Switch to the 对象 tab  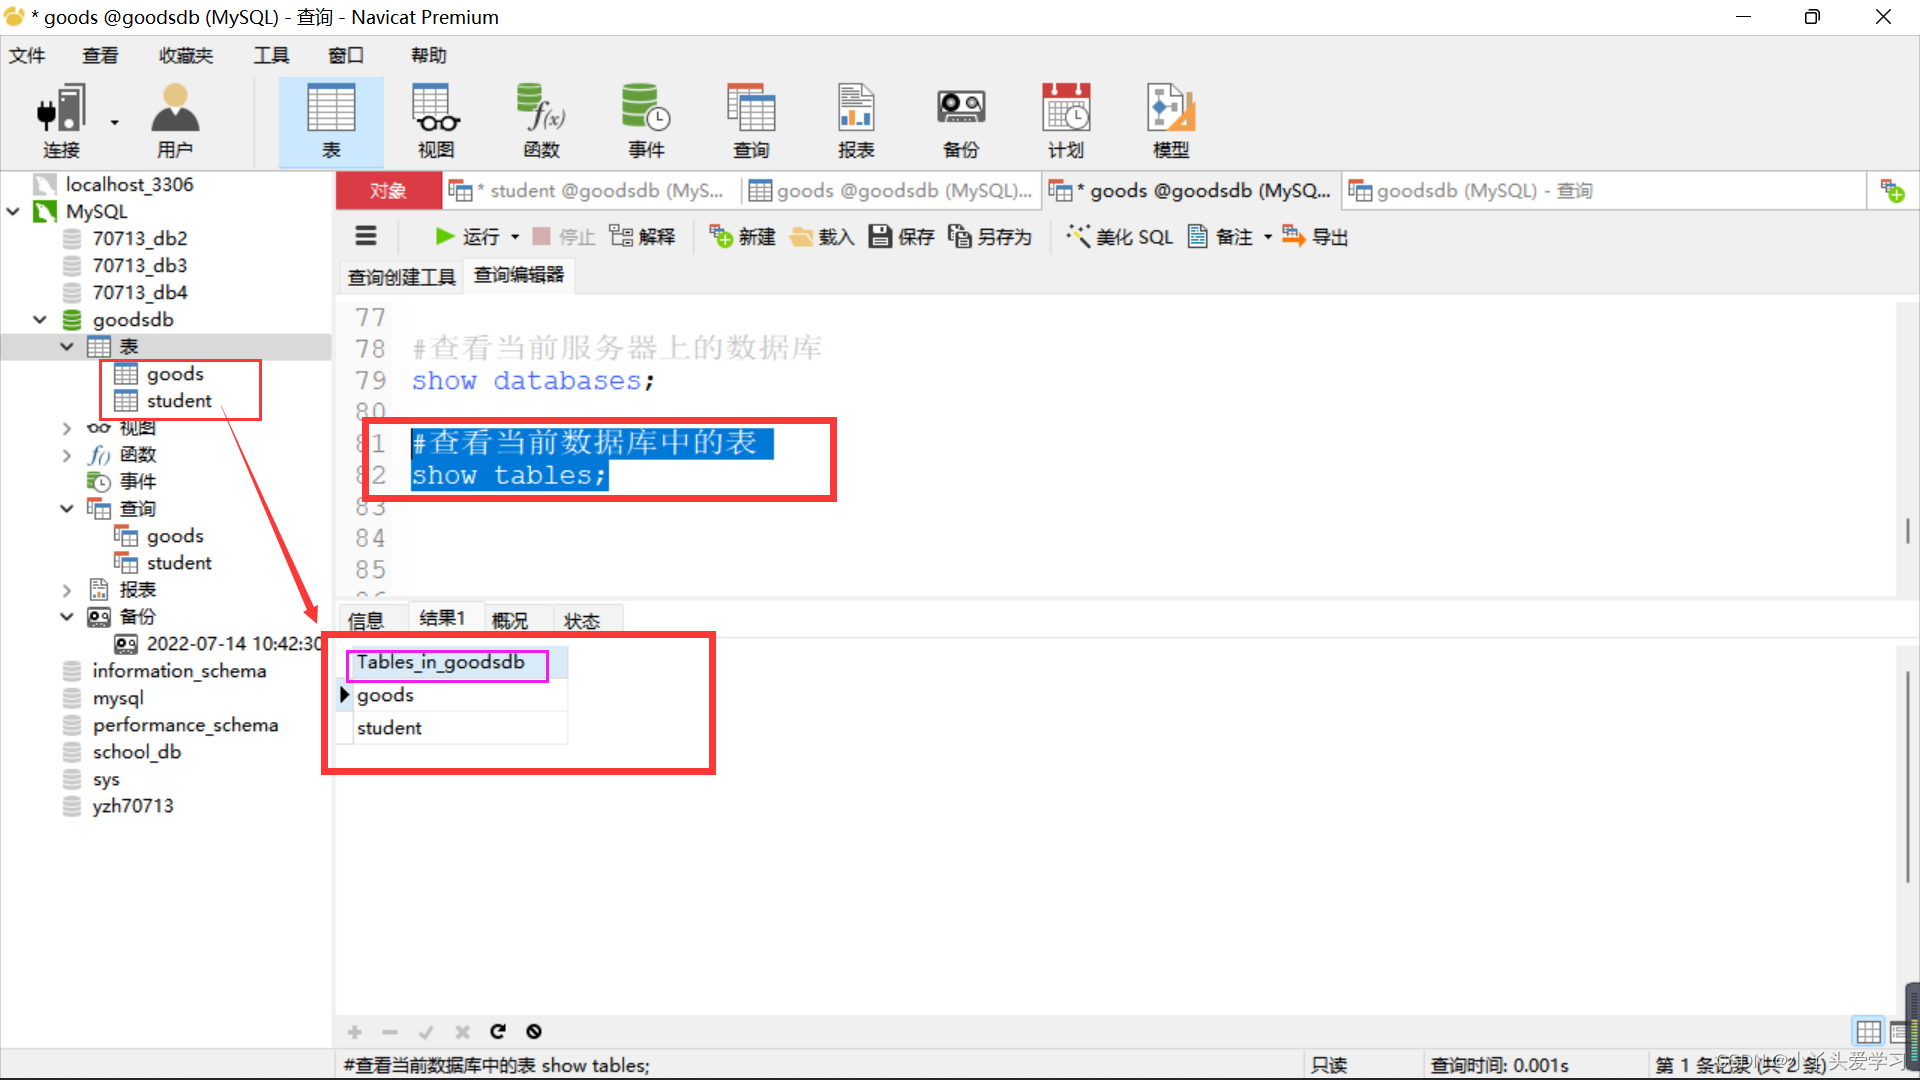click(x=388, y=190)
